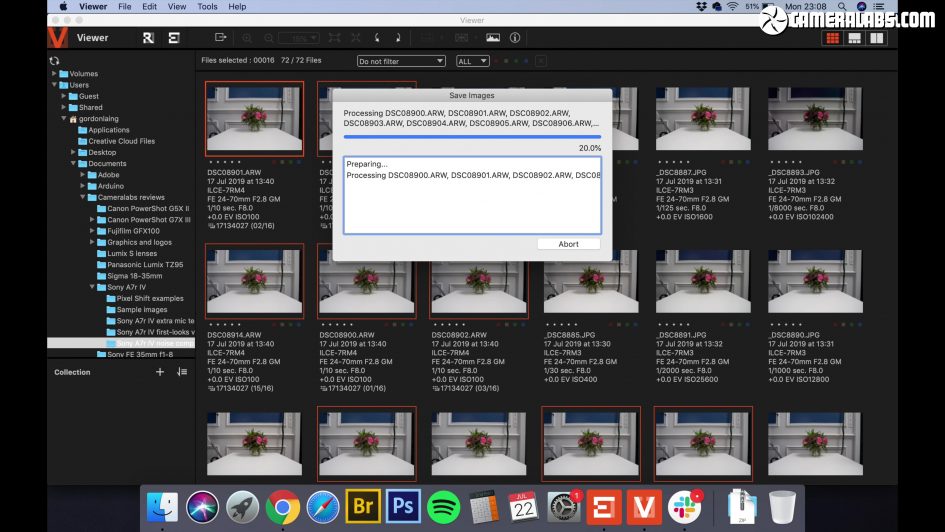Screen dimensions: 945x532
Task: Open Finder from the Dock
Action: 162,507
